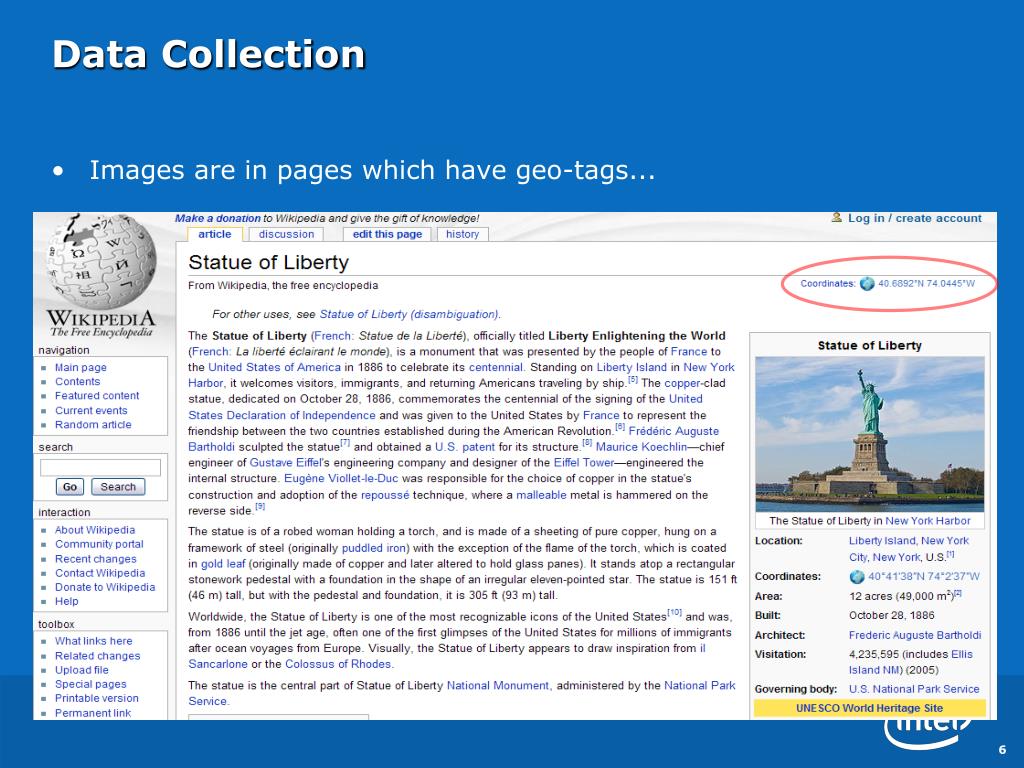Open Log in / create account link

(914, 218)
